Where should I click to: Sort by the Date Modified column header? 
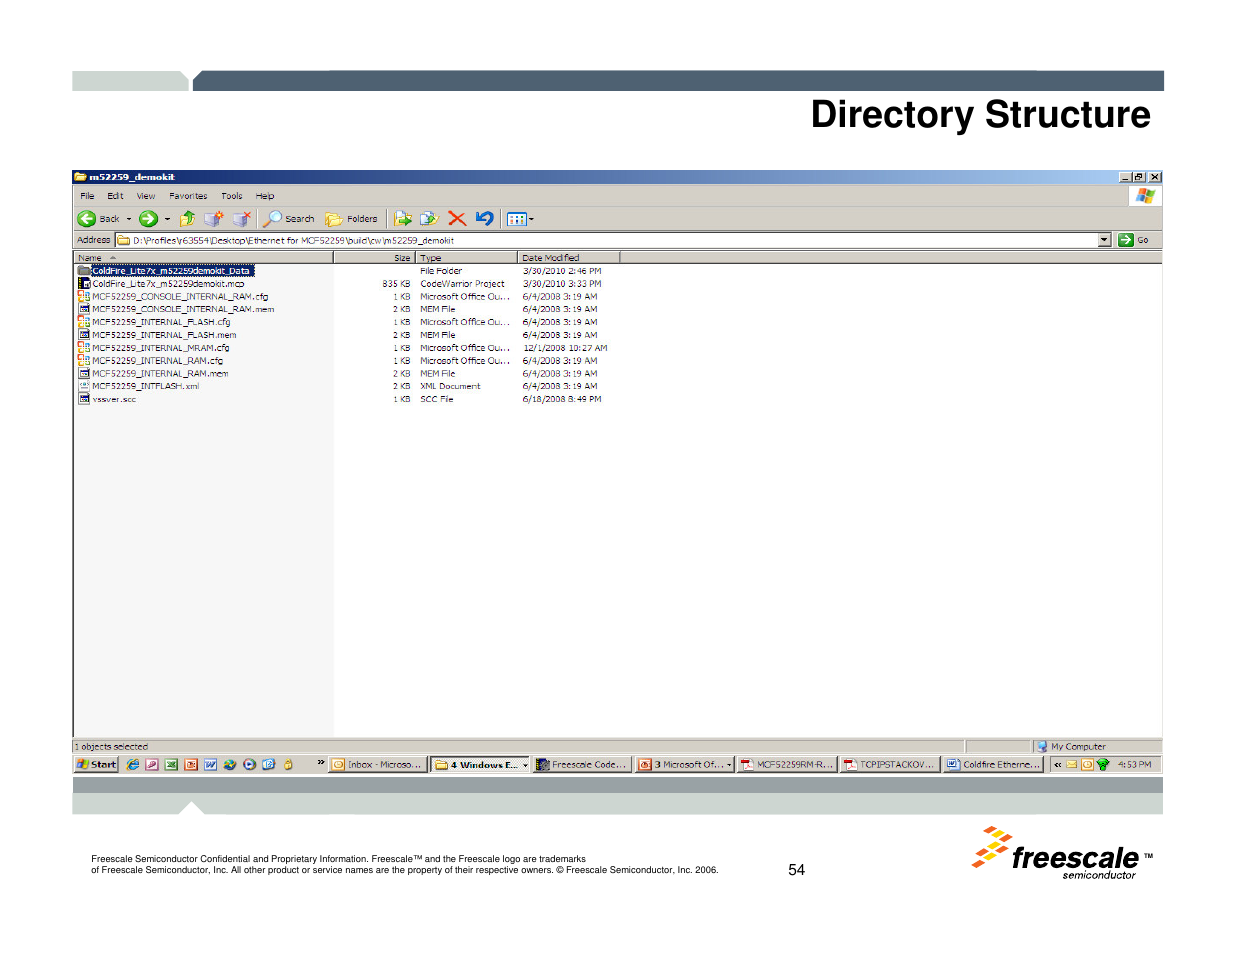point(569,258)
